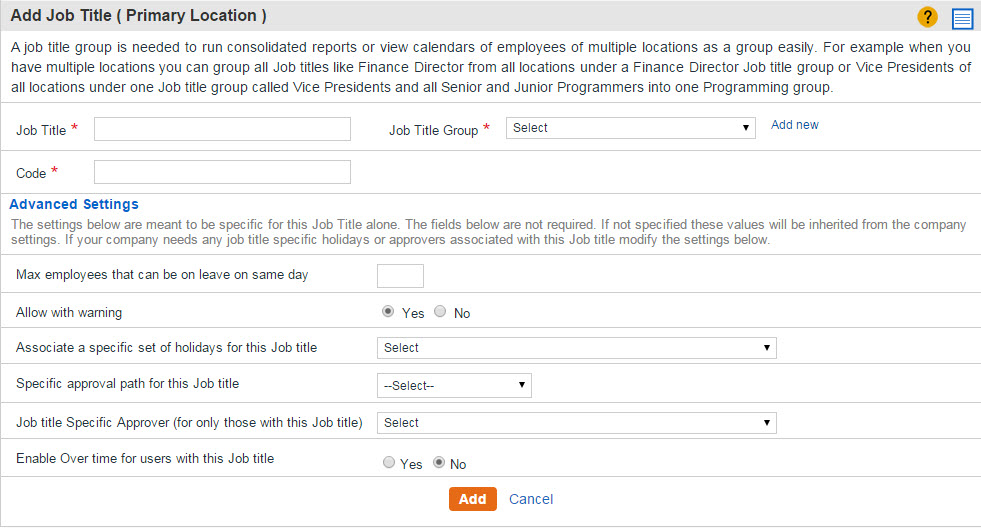Click the Max employees on leave field
The height and width of the screenshot is (528, 981).
point(400,276)
